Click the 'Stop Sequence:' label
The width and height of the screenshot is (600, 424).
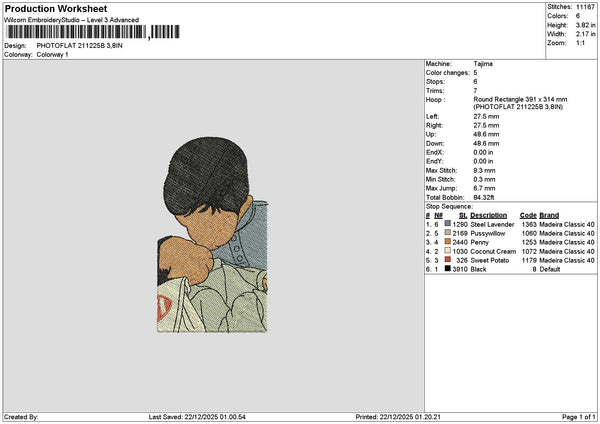click(450, 207)
